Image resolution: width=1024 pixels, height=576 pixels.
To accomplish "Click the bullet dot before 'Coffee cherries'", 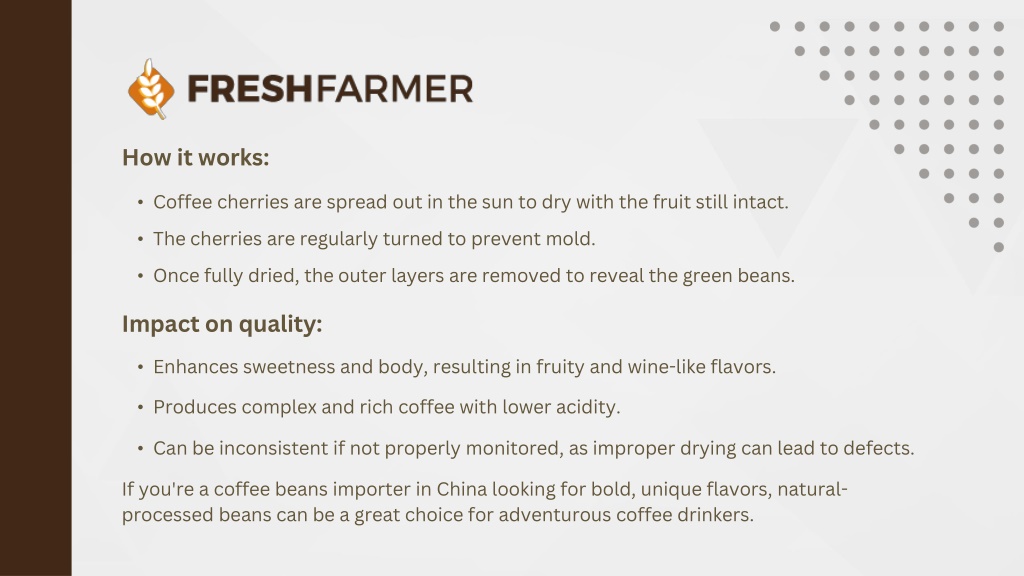I will (140, 202).
